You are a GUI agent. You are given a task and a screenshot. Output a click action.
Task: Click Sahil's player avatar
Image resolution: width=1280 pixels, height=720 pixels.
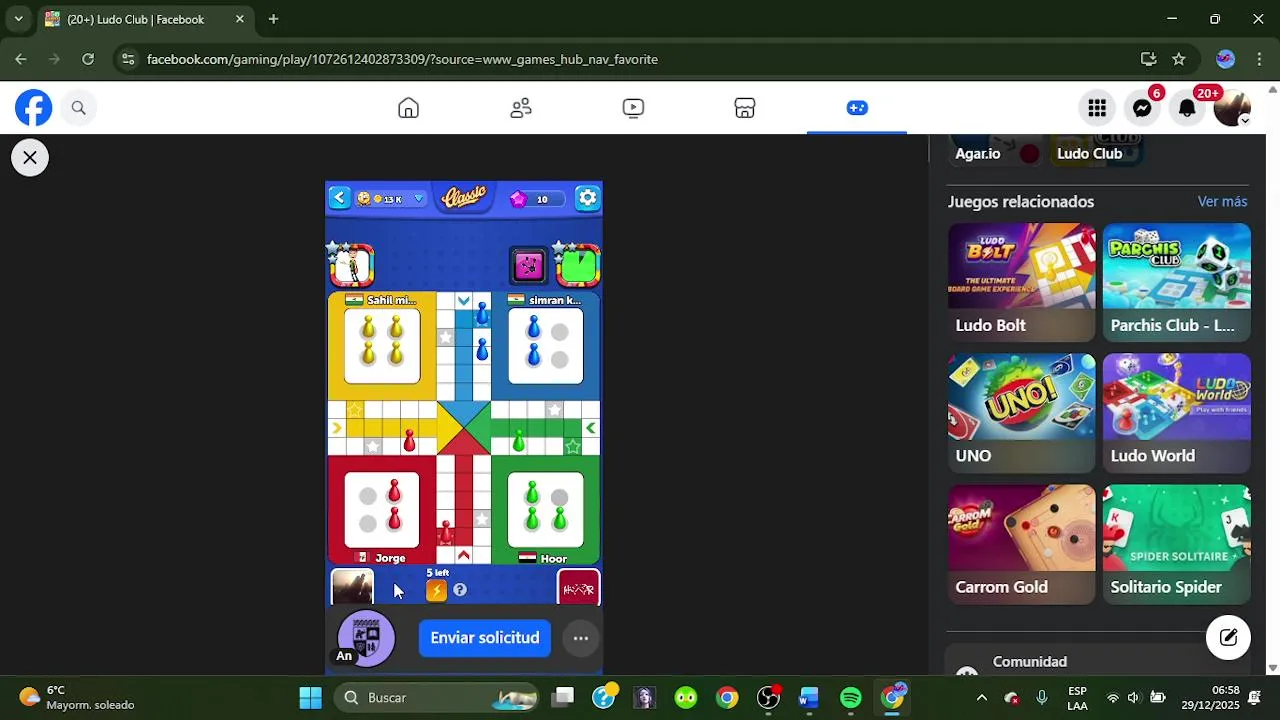click(x=352, y=265)
